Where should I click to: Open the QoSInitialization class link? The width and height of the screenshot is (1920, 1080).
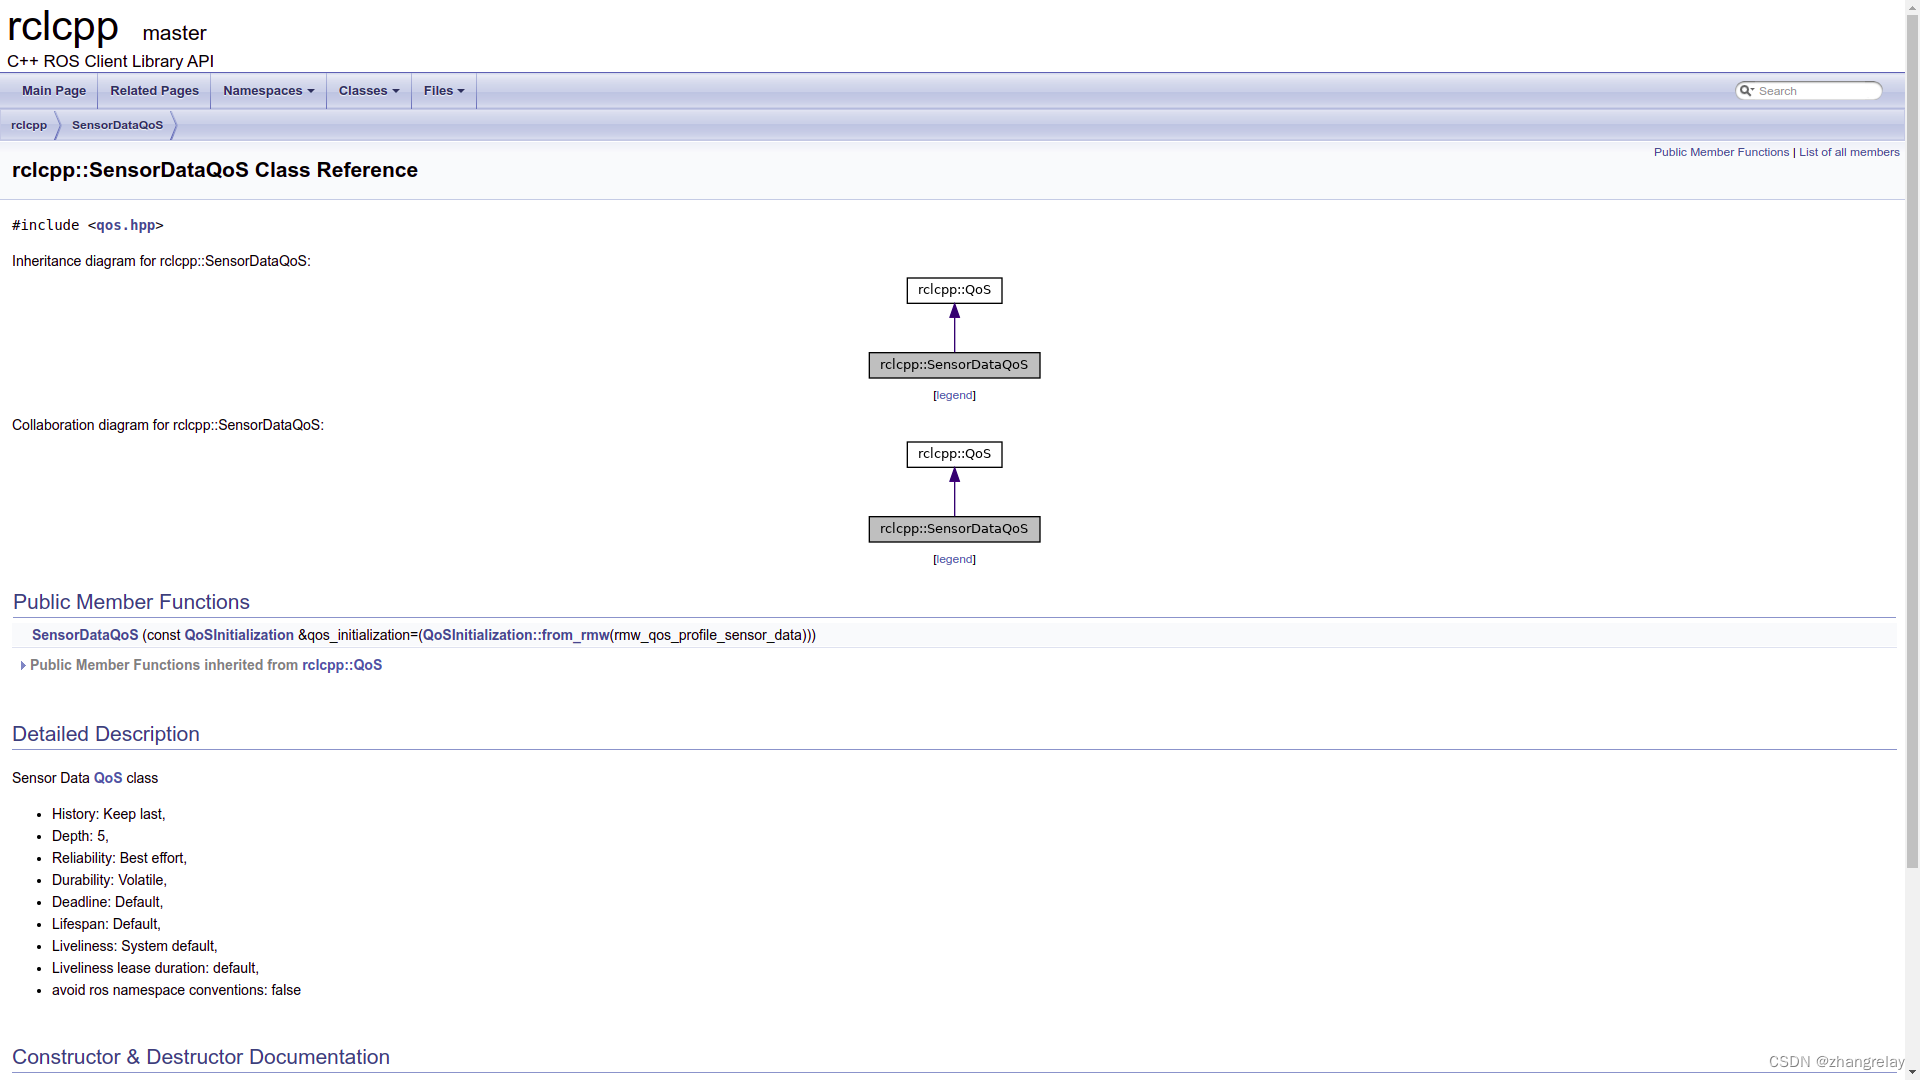238,635
